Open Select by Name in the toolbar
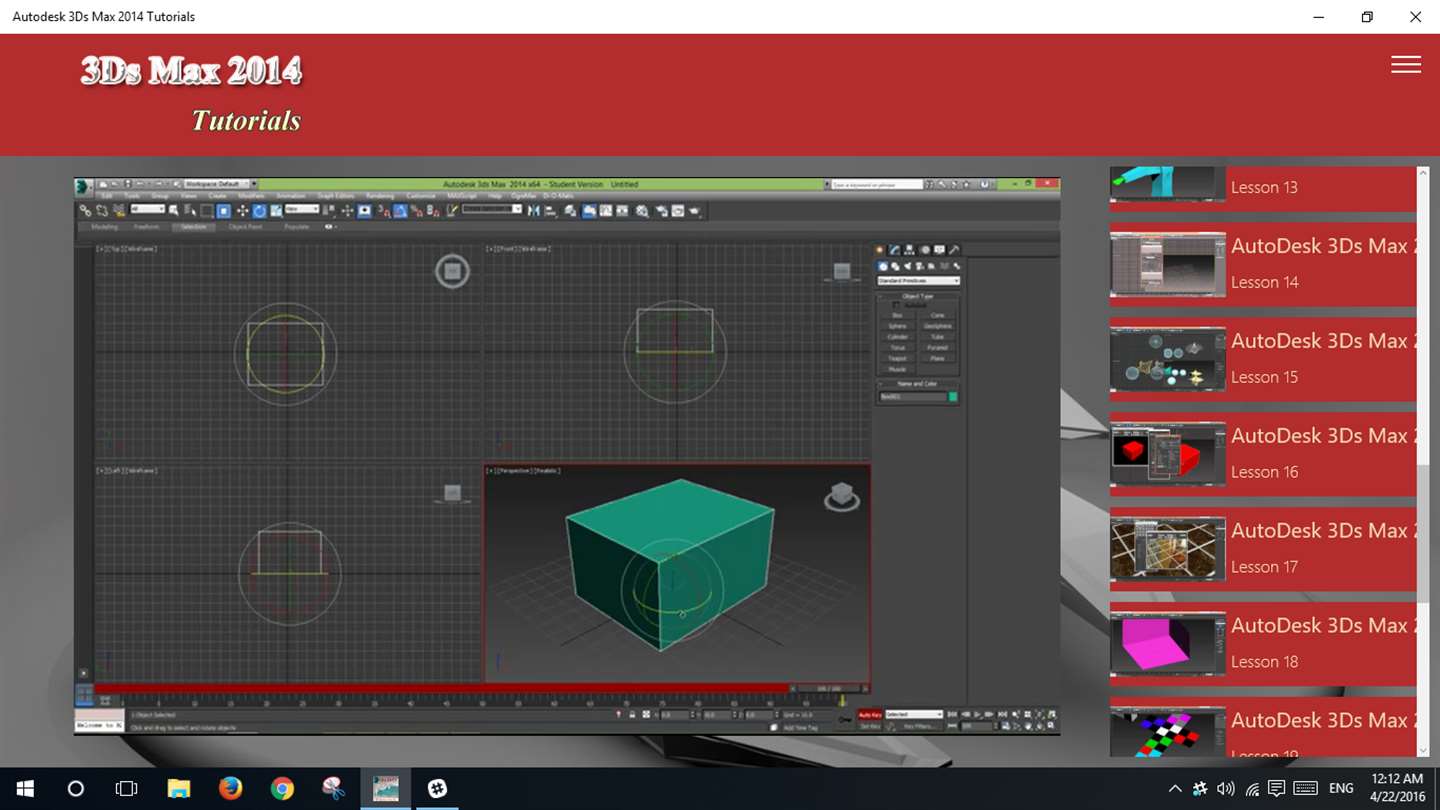Viewport: 1440px width, 810px height. coord(190,211)
